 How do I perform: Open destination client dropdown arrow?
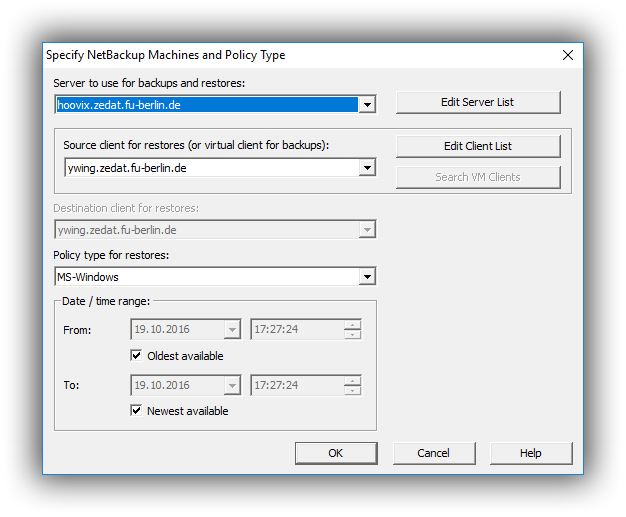[x=367, y=230]
